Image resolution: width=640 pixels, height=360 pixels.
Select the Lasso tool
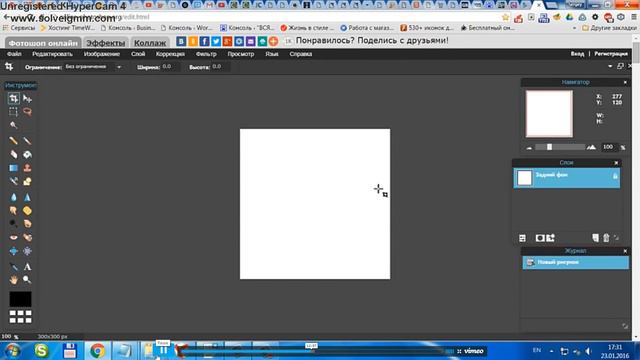pos(27,111)
